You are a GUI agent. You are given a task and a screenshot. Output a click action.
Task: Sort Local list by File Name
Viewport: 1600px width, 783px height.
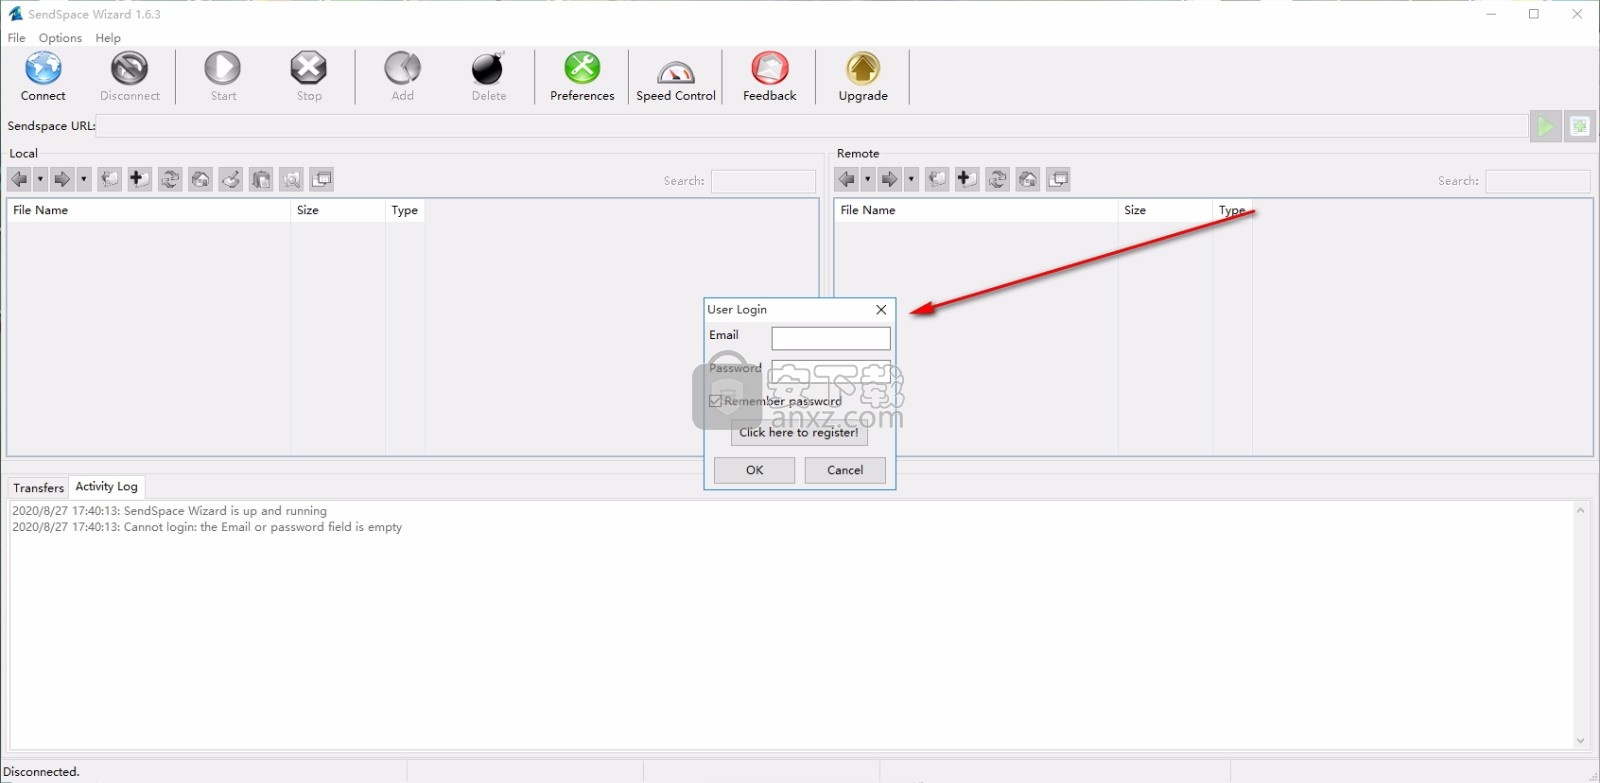[148, 210]
